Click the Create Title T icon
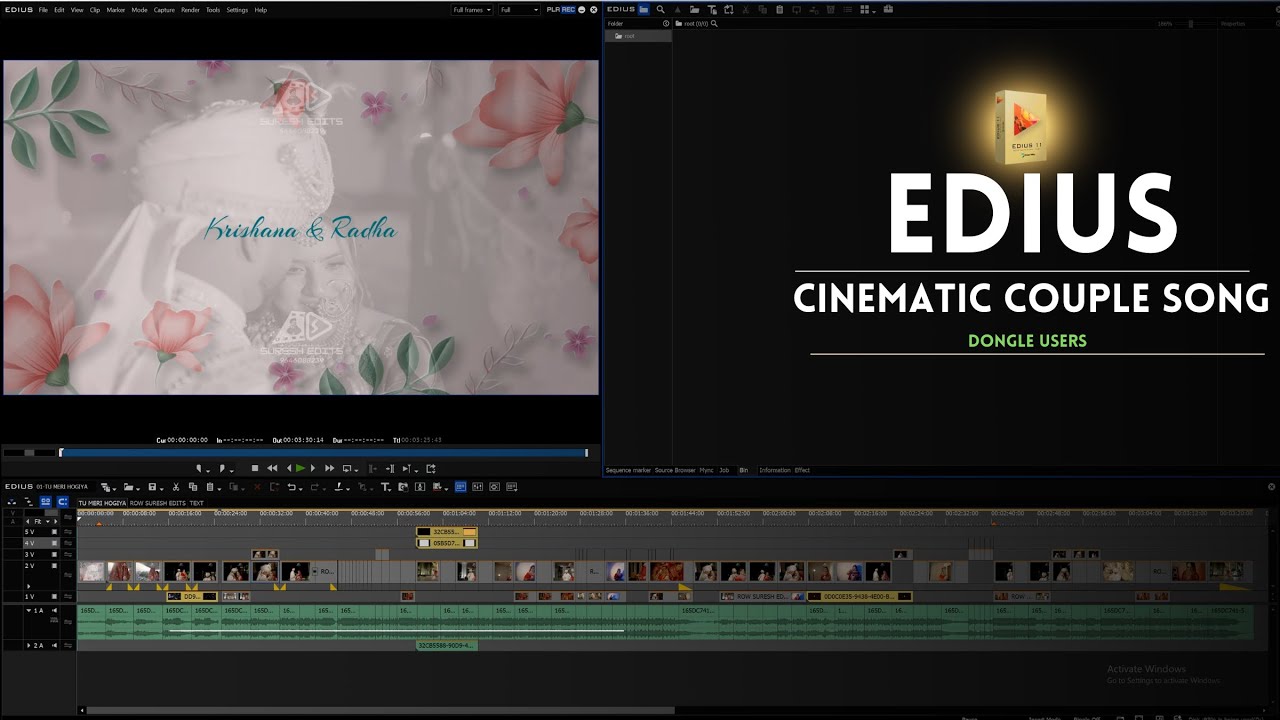 [x=385, y=487]
